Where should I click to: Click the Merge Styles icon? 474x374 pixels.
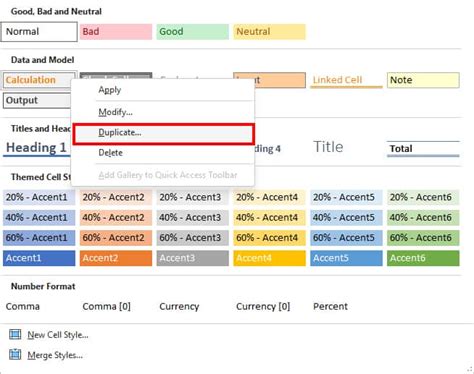coord(15,355)
